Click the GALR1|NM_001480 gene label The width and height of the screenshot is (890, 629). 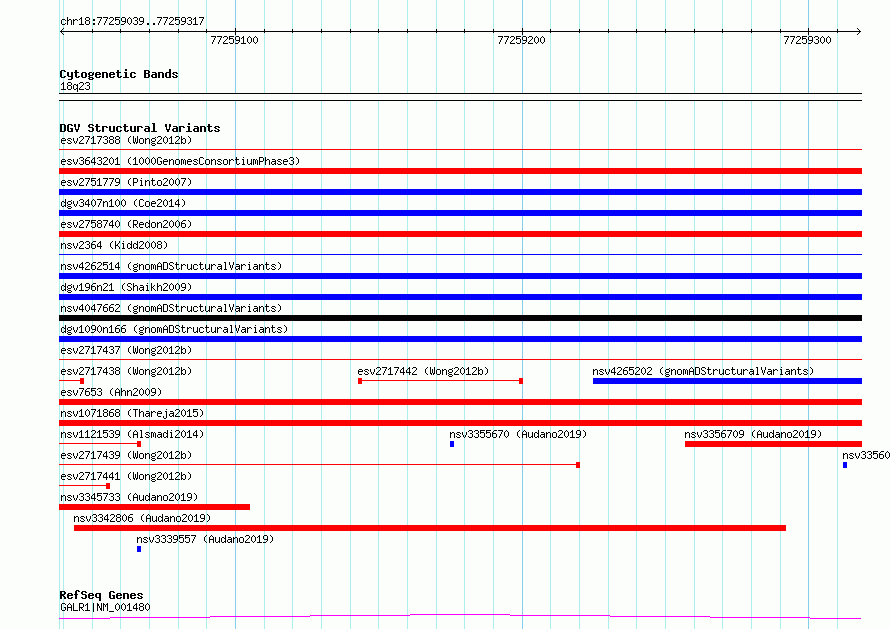coord(105,607)
